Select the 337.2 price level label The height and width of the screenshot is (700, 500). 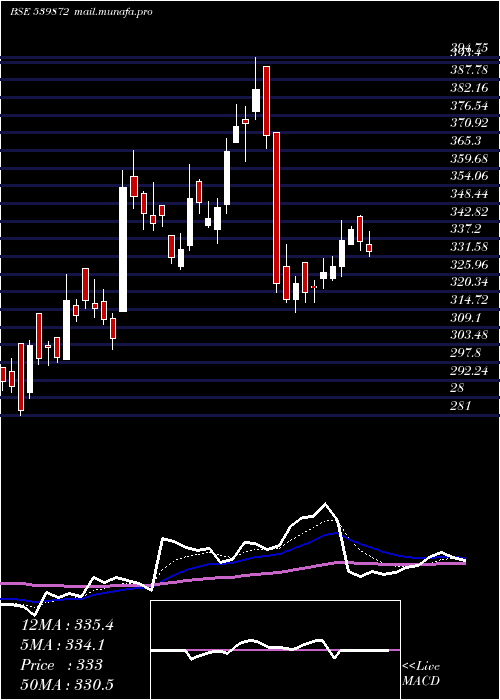pos(465,229)
